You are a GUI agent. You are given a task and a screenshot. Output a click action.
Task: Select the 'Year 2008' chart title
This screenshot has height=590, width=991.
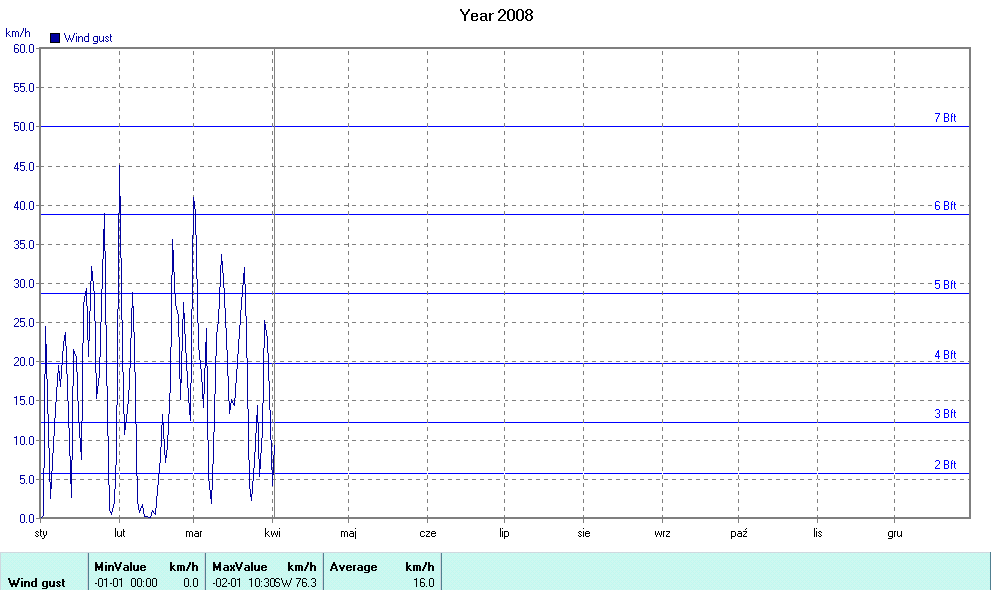pos(496,15)
